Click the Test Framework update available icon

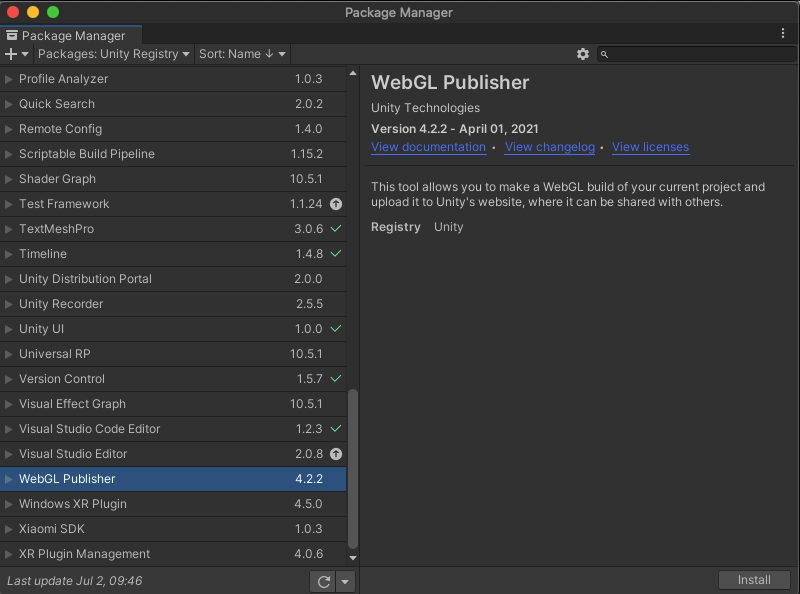[336, 204]
